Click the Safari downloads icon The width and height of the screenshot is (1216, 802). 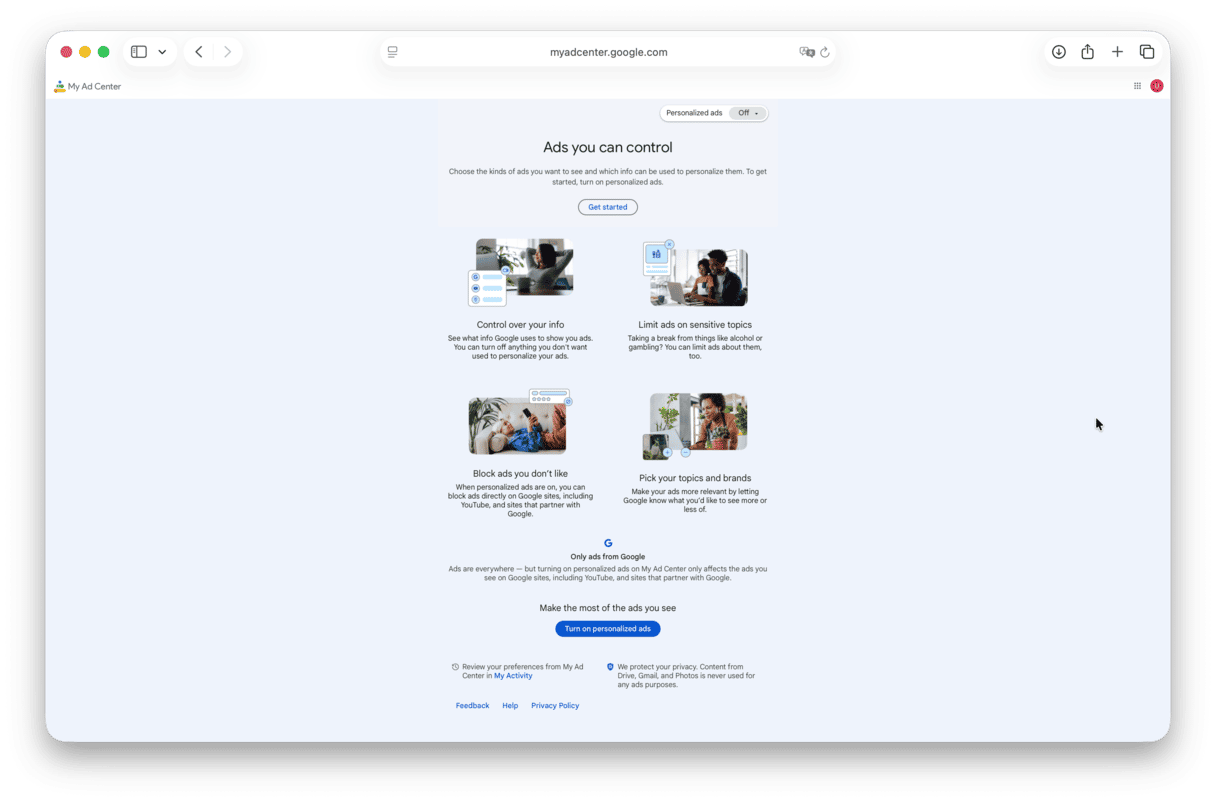click(1058, 52)
